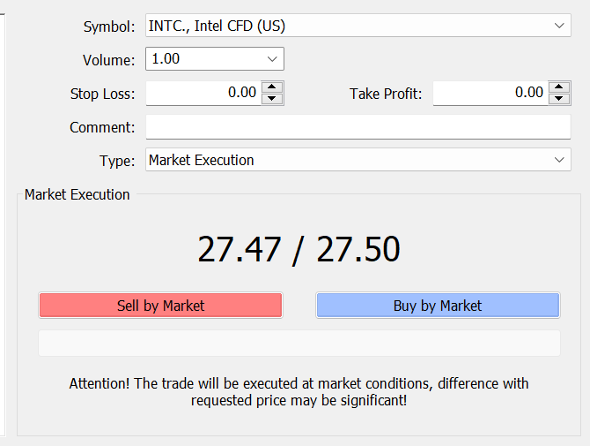Decrease Take Profit with down arrow
This screenshot has height=447, width=591.
coord(559,99)
